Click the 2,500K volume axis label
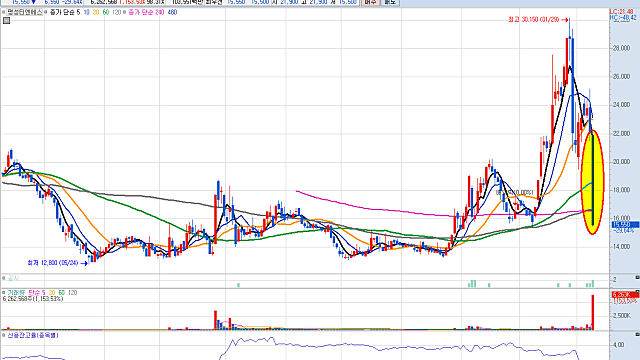Viewport: 640px width, 360px height. 622,316
